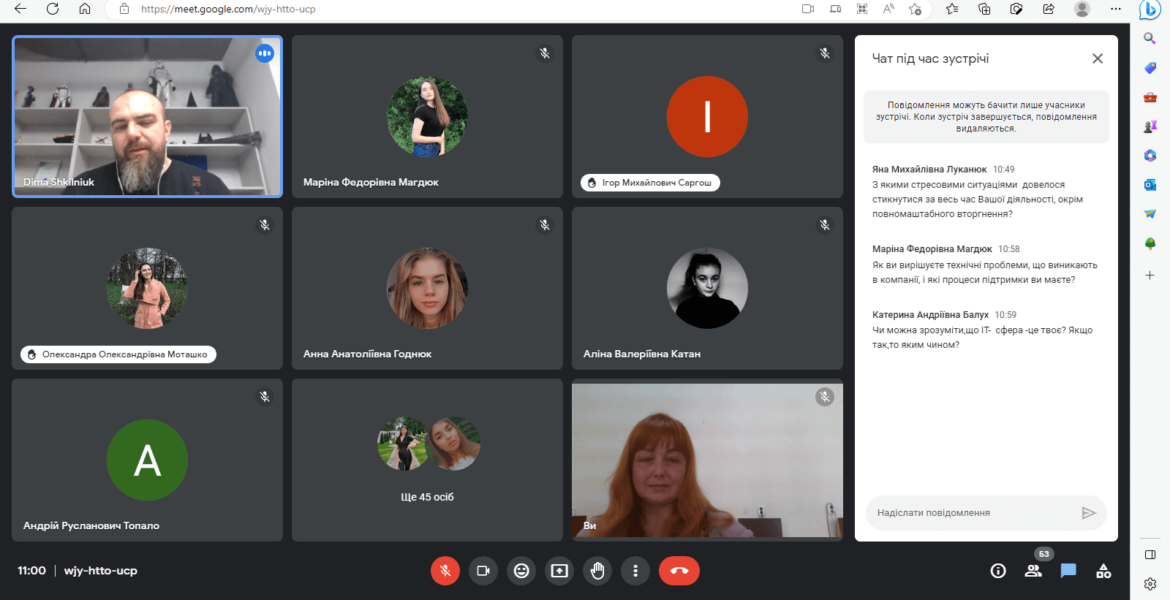
Task: Open browser settings and more menu
Action: (1116, 9)
